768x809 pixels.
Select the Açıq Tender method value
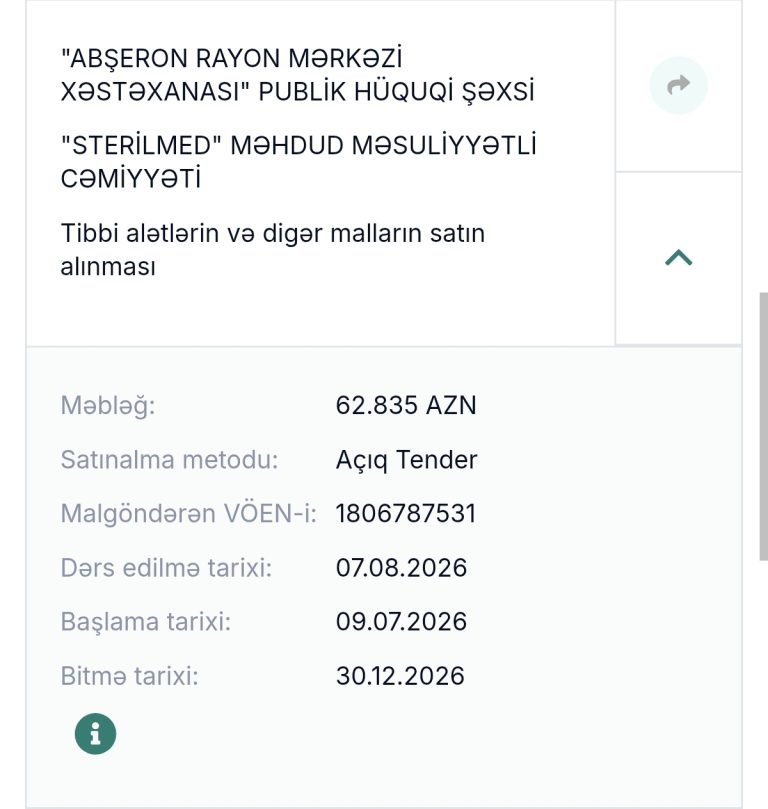pos(406,460)
